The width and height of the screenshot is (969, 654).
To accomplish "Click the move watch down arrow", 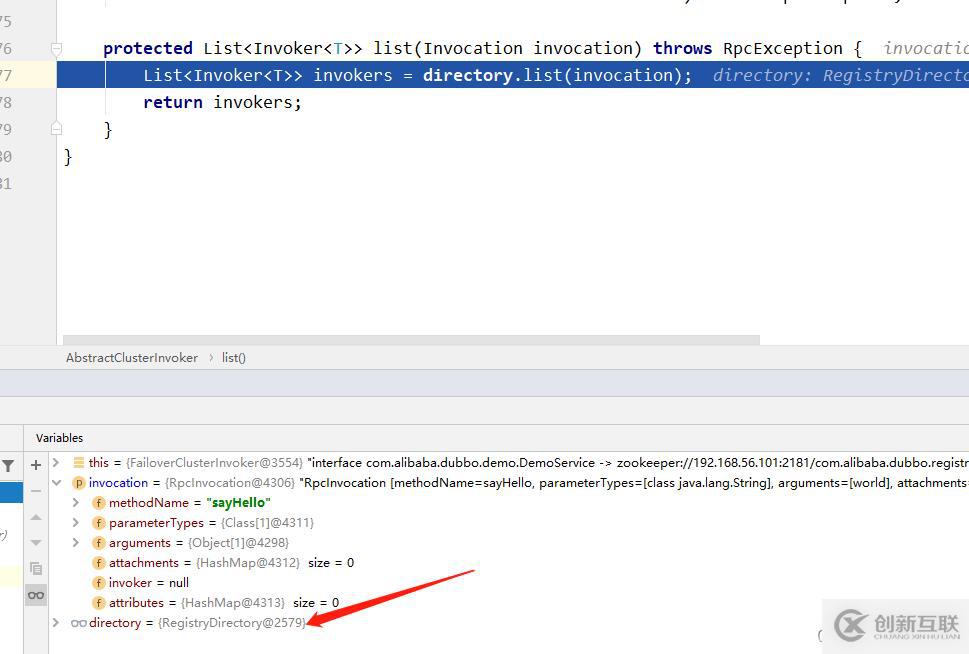I will pos(36,542).
